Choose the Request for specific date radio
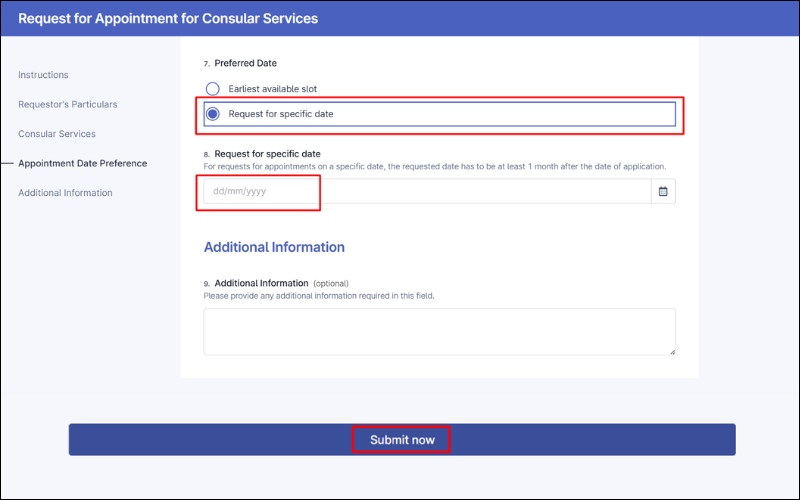800x500 pixels. coord(212,114)
